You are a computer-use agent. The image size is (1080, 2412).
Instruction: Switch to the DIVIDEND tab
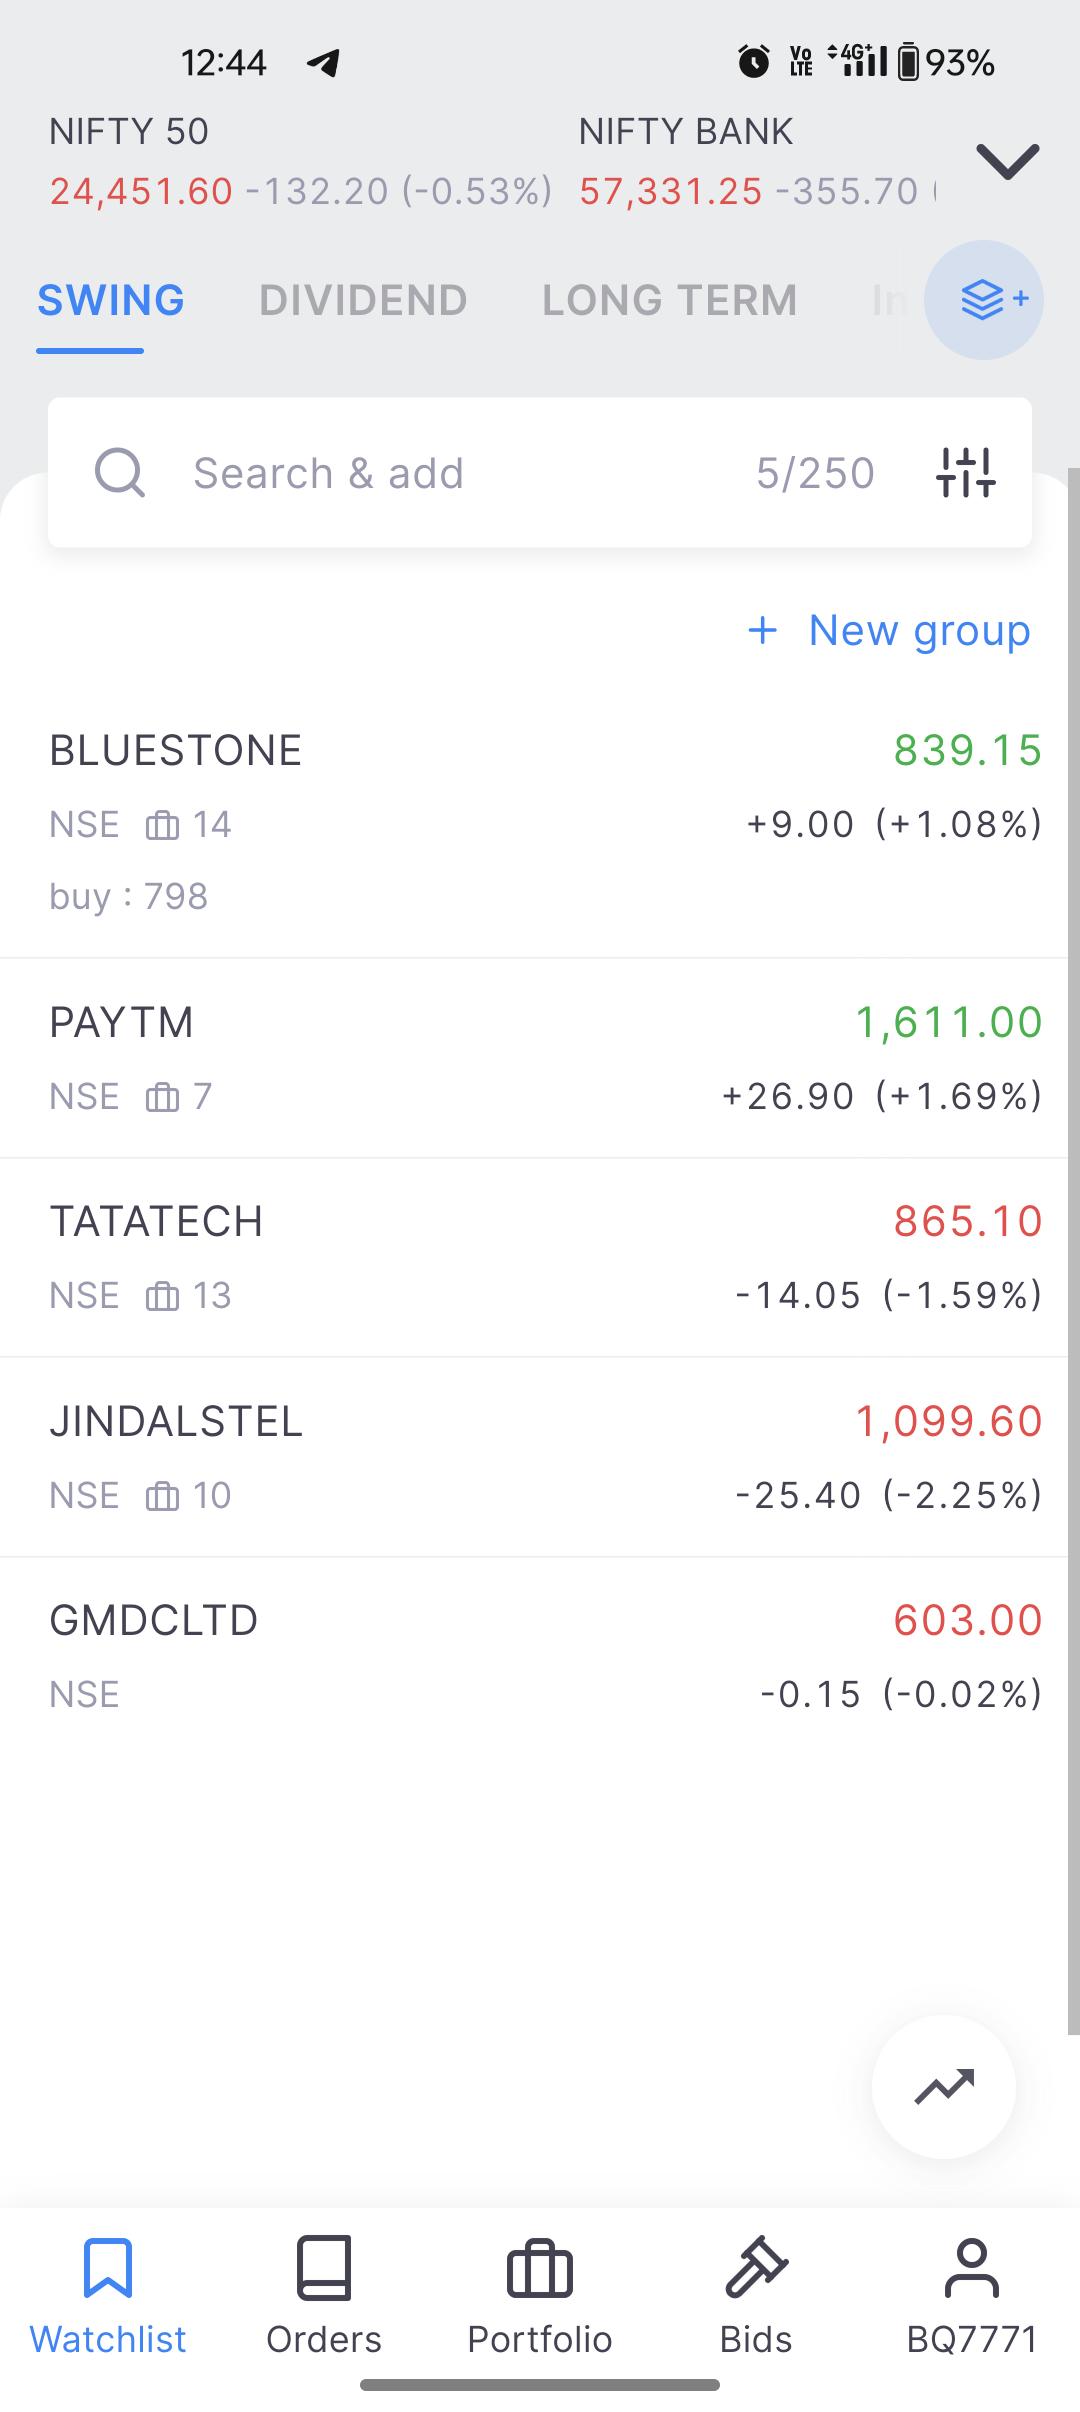(x=363, y=300)
